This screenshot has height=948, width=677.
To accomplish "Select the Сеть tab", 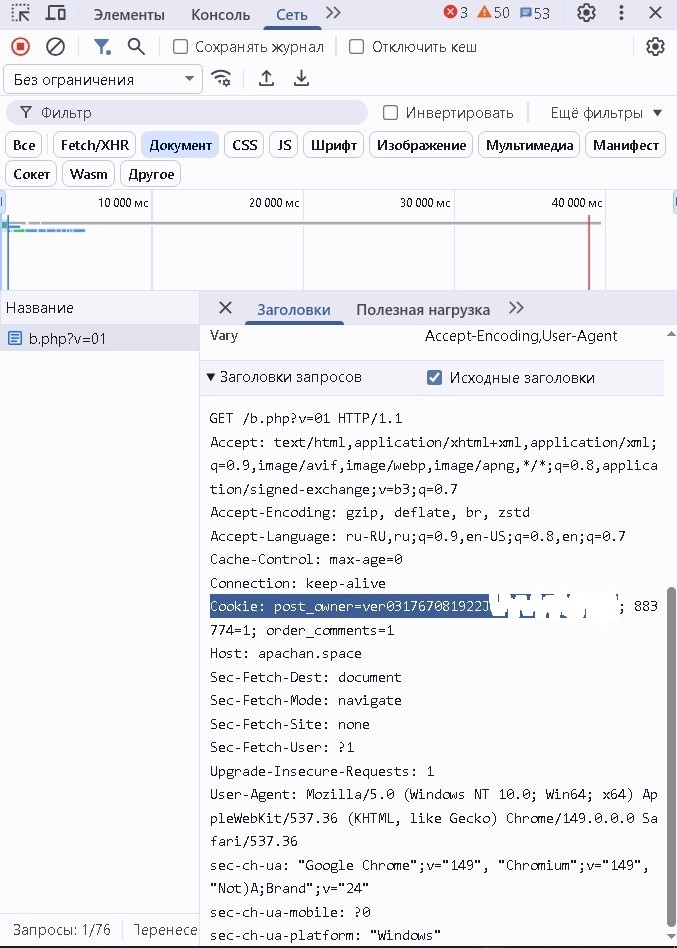I will (x=292, y=15).
